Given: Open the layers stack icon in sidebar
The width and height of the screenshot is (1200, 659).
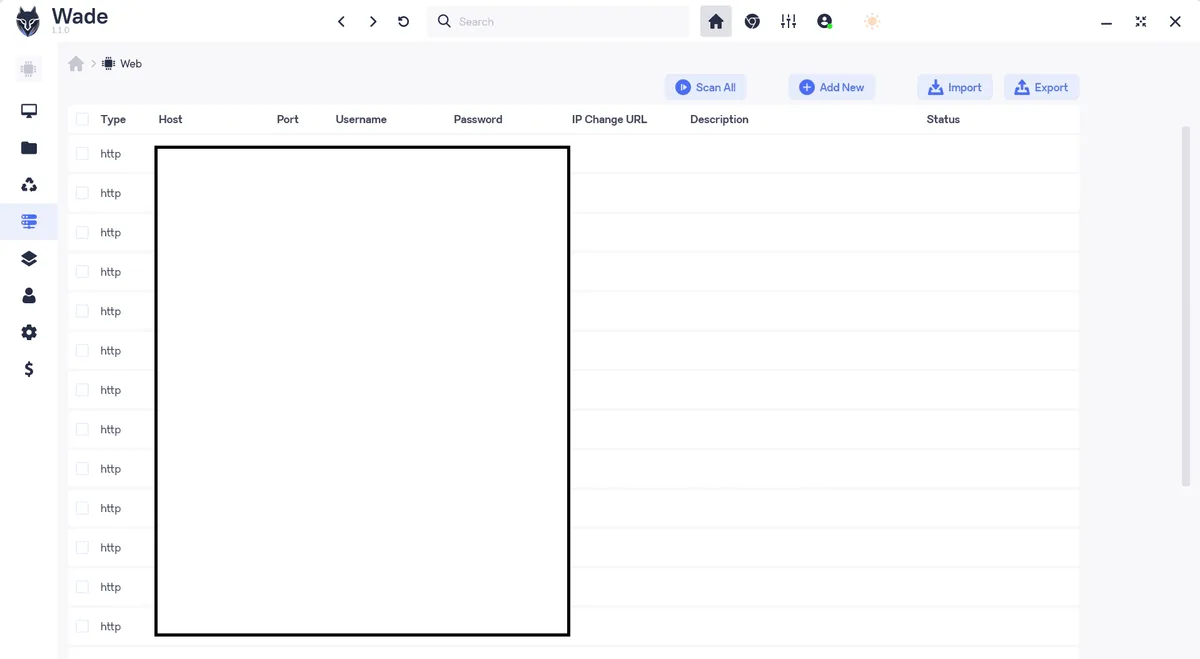Looking at the screenshot, I should (x=29, y=259).
